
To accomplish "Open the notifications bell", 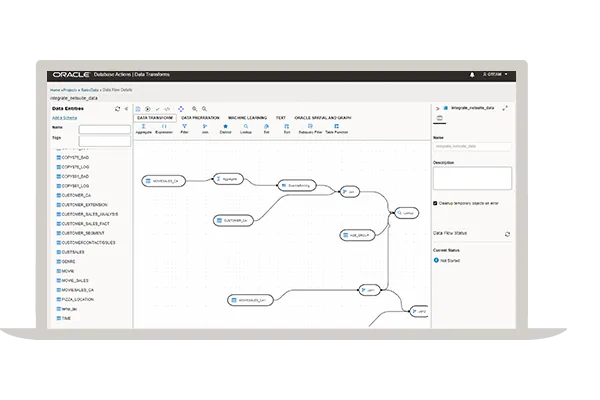I will coord(472,75).
